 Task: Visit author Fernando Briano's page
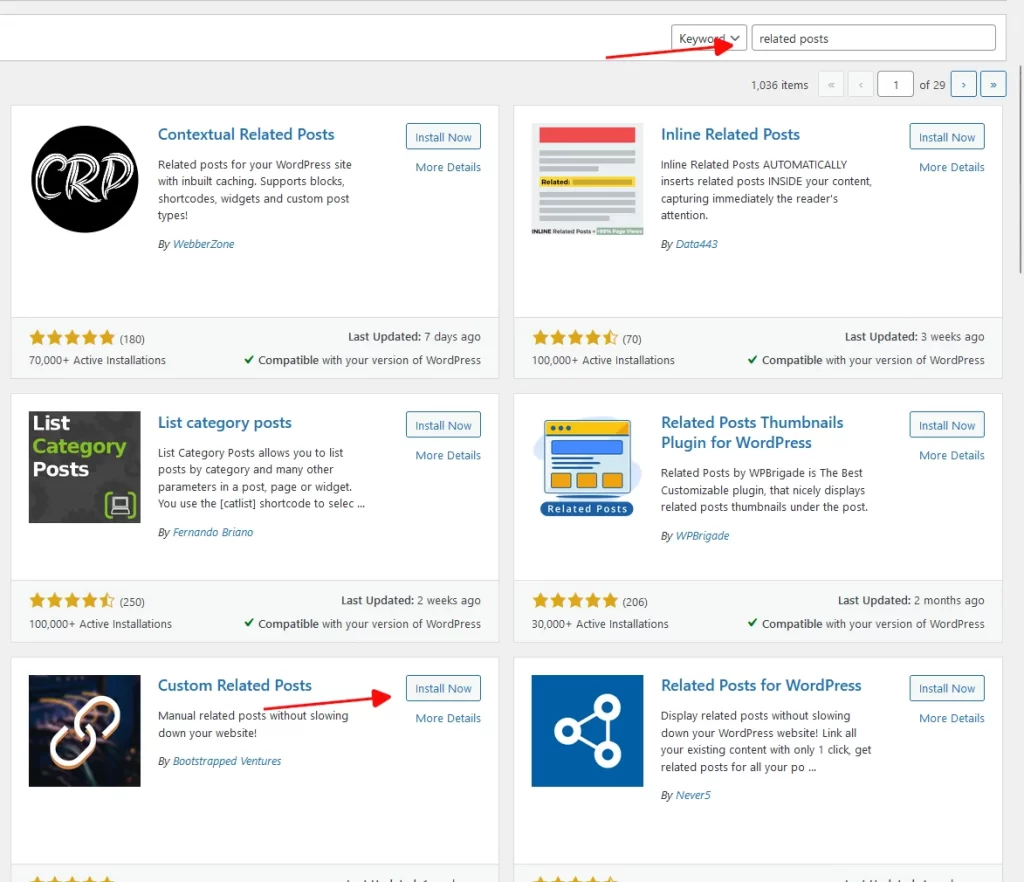pos(212,532)
